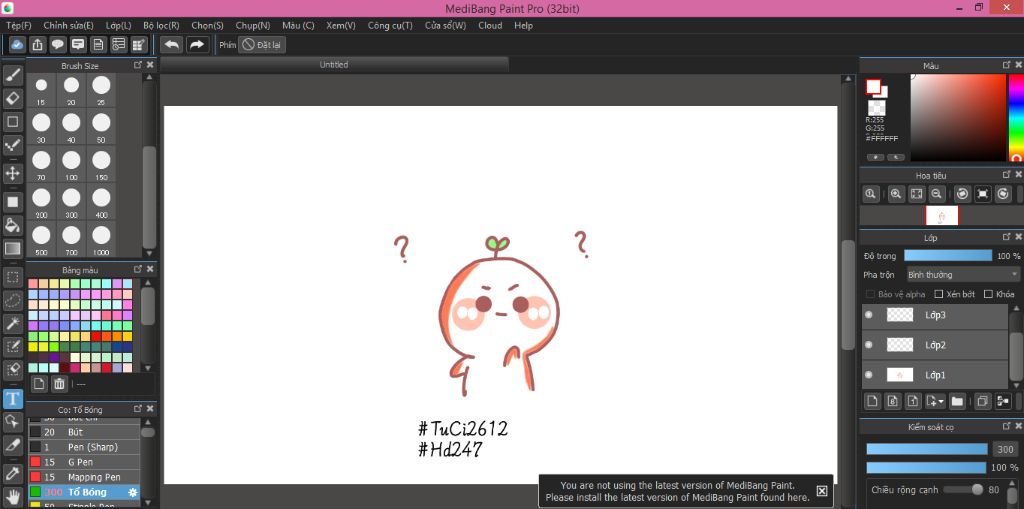Select the Gradient tool
Viewport: 1024px width, 509px height.
point(13,248)
